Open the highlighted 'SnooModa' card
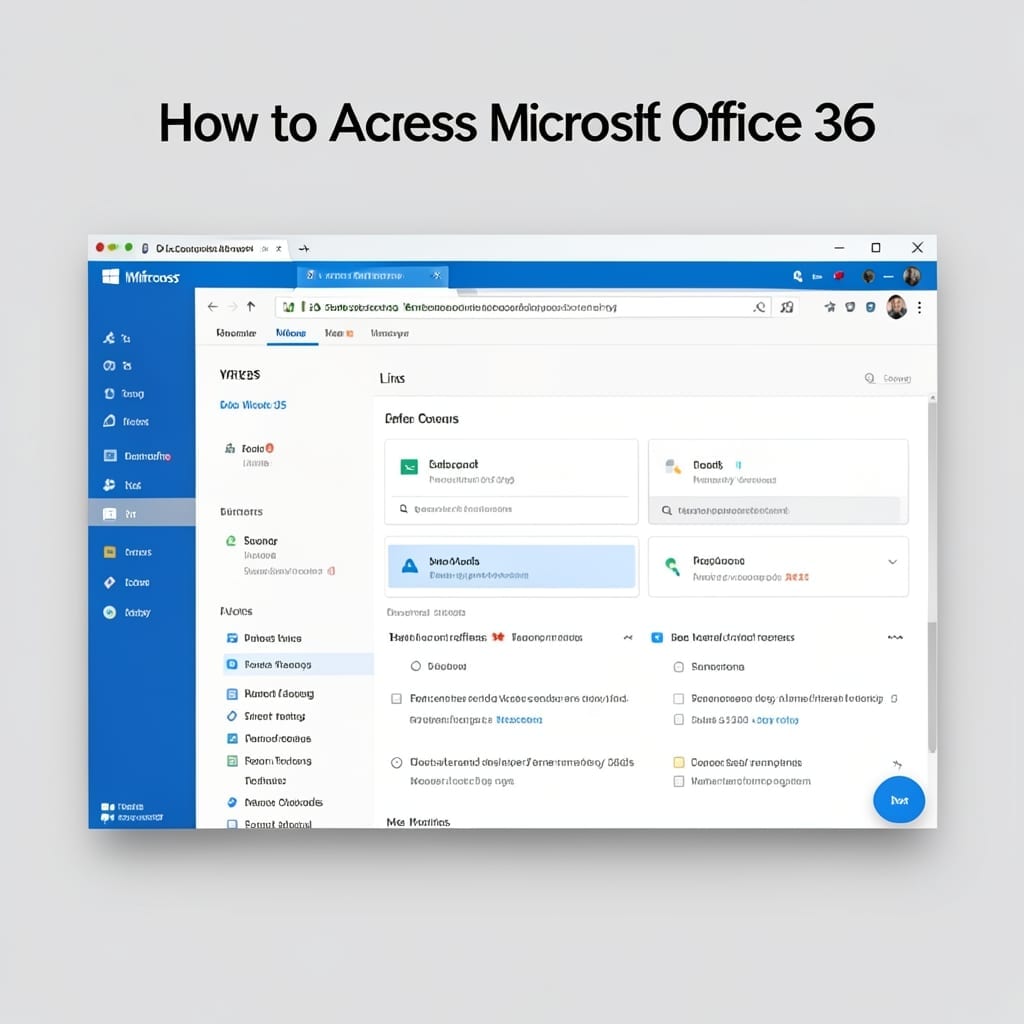1024x1024 pixels. 511,567
